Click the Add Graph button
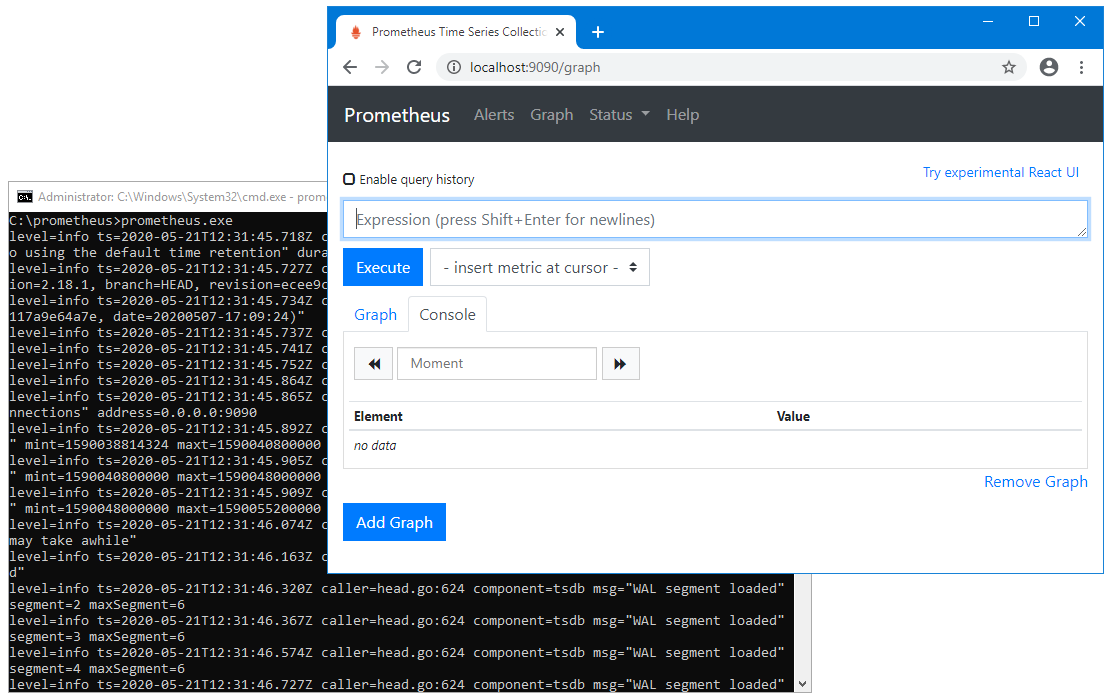Viewport: 1110px width, 700px height. [x=394, y=521]
